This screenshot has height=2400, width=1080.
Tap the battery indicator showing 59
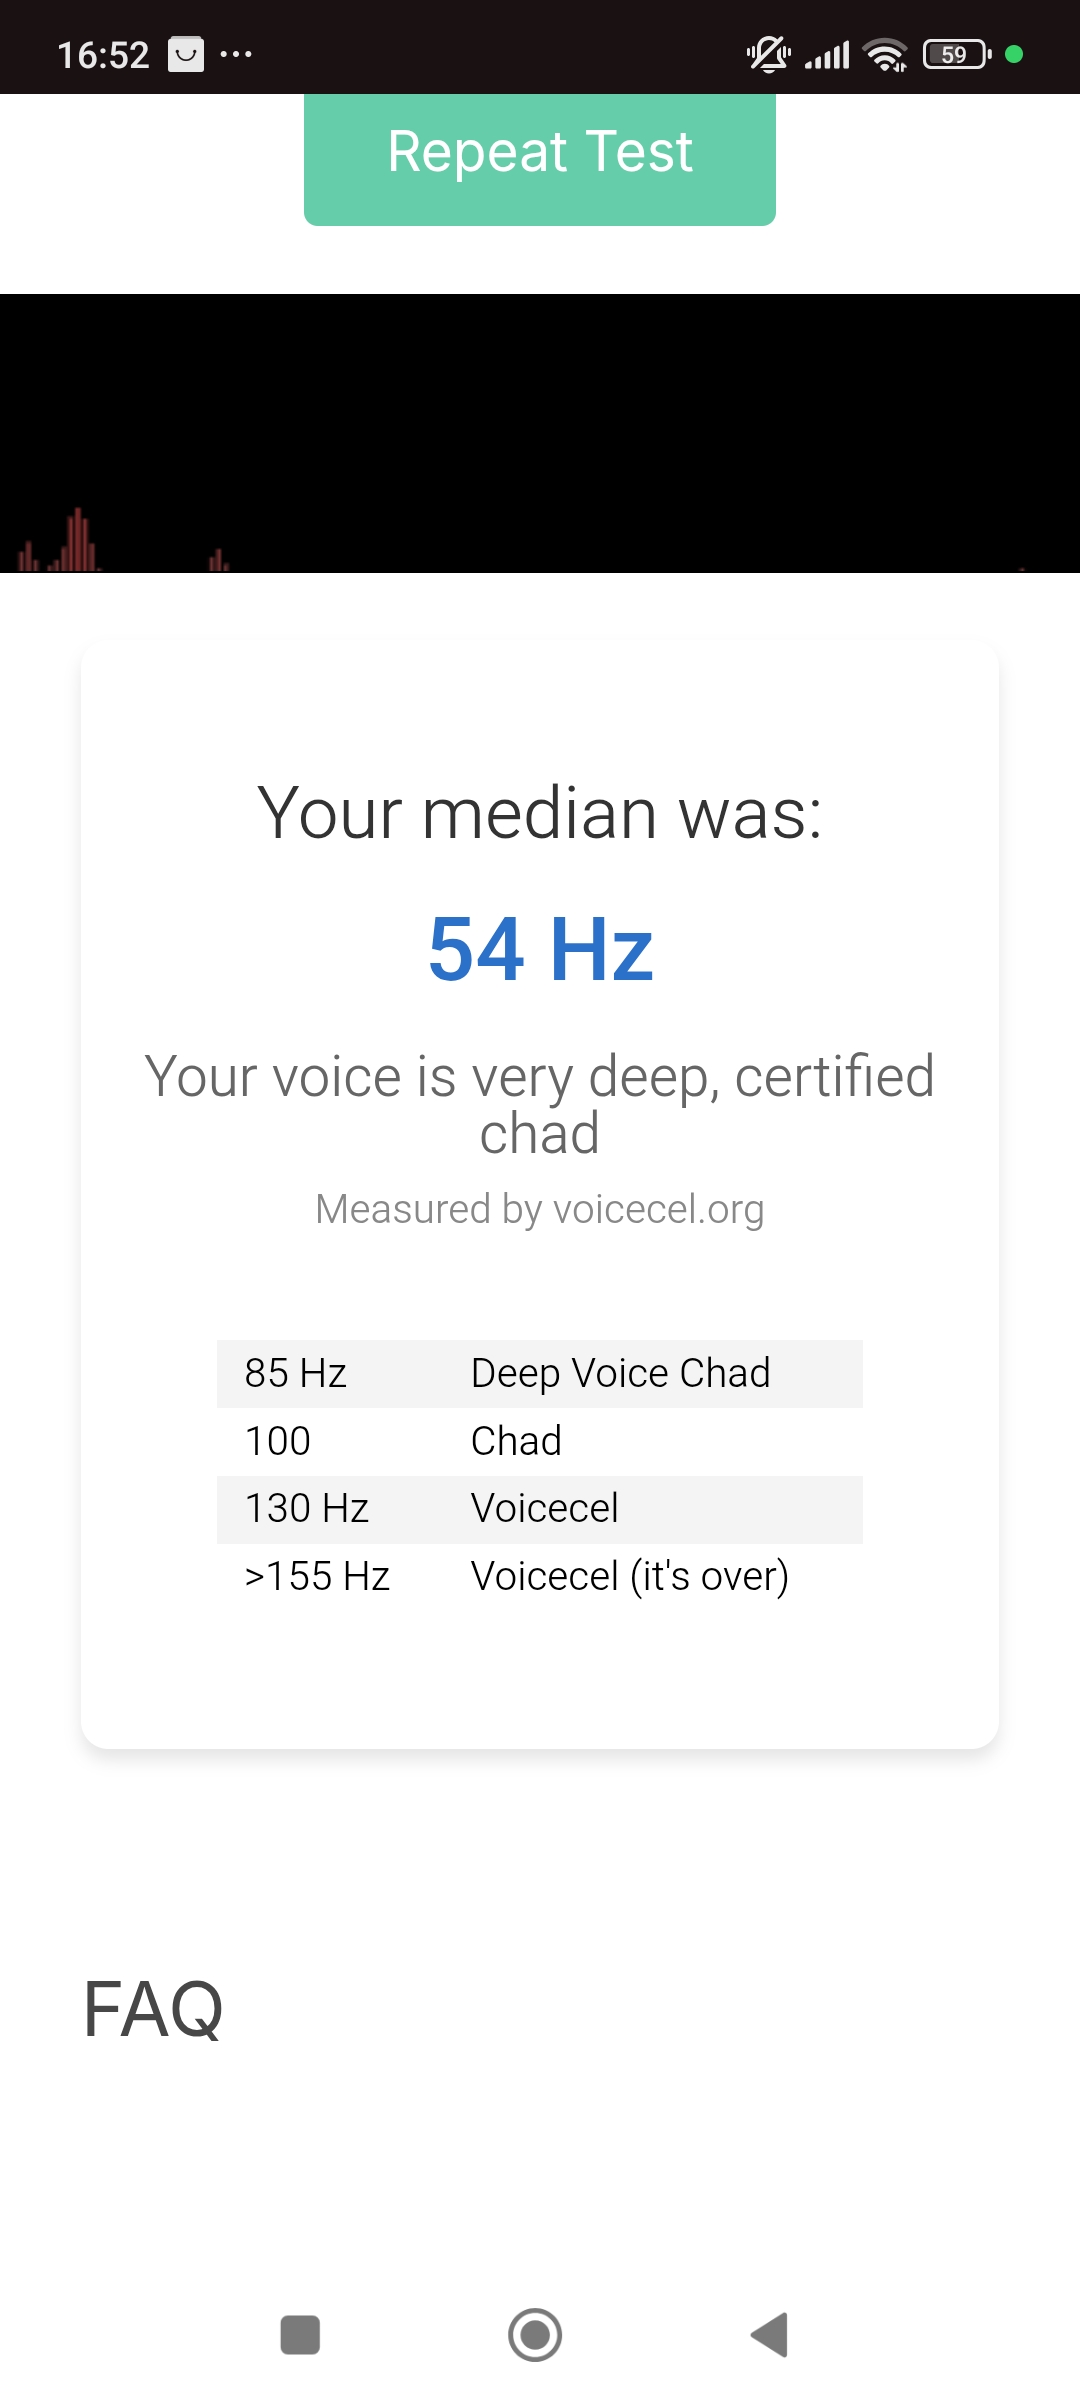click(x=956, y=55)
